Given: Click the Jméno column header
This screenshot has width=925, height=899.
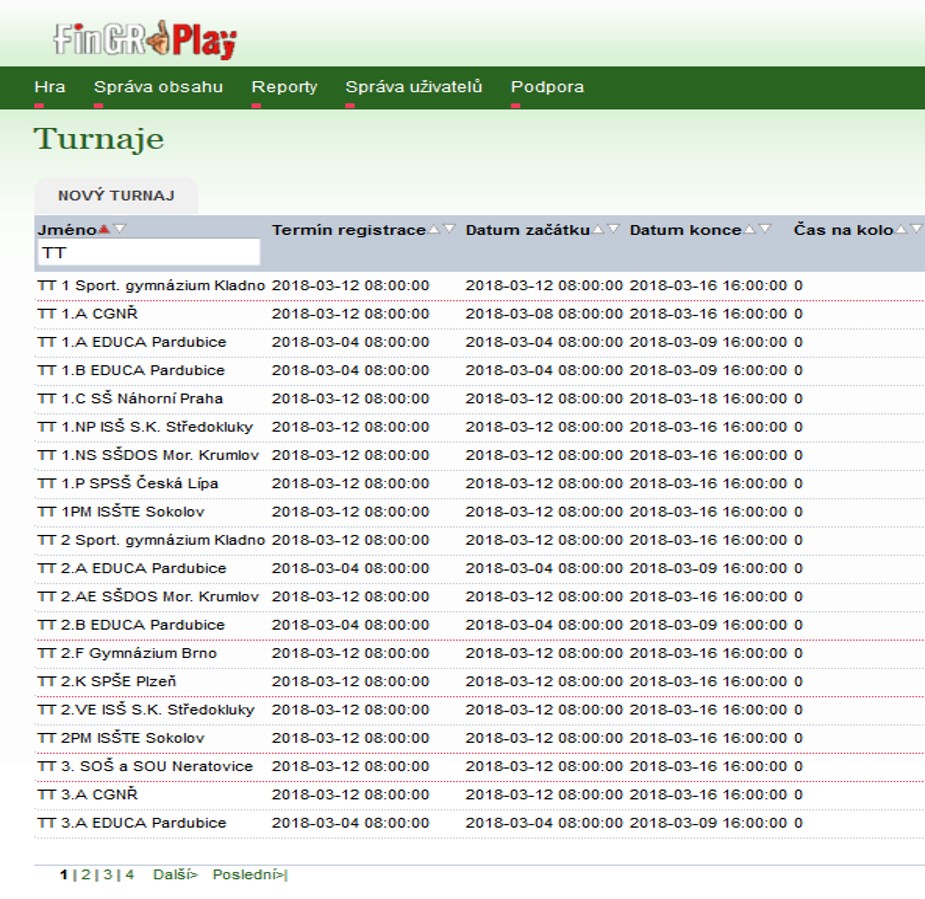Looking at the screenshot, I should [x=67, y=229].
